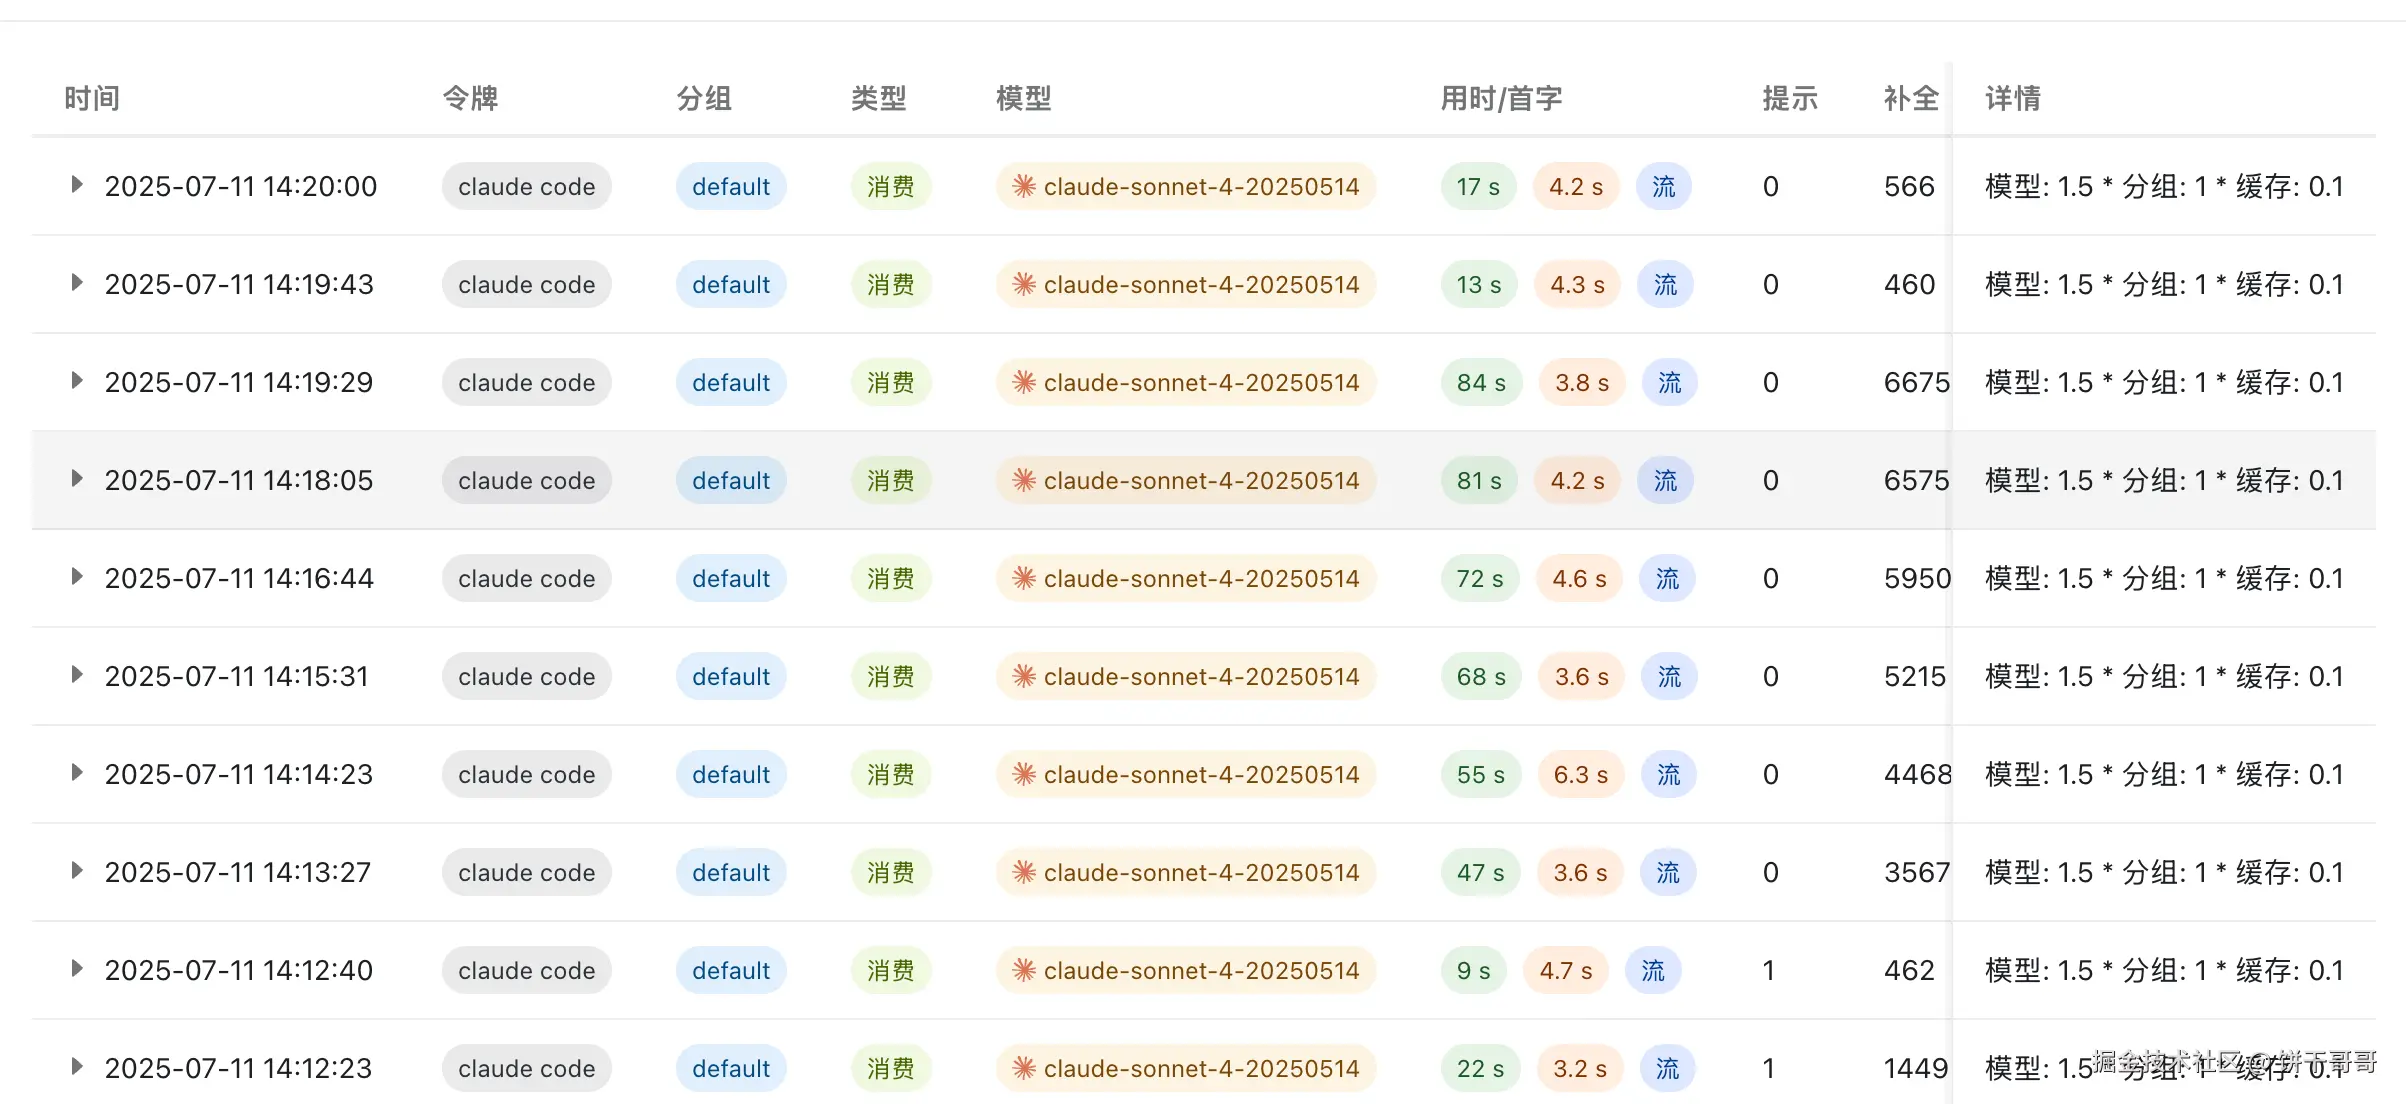The width and height of the screenshot is (2406, 1104).
Task: Click the 84 s duration badge
Action: click(1481, 383)
